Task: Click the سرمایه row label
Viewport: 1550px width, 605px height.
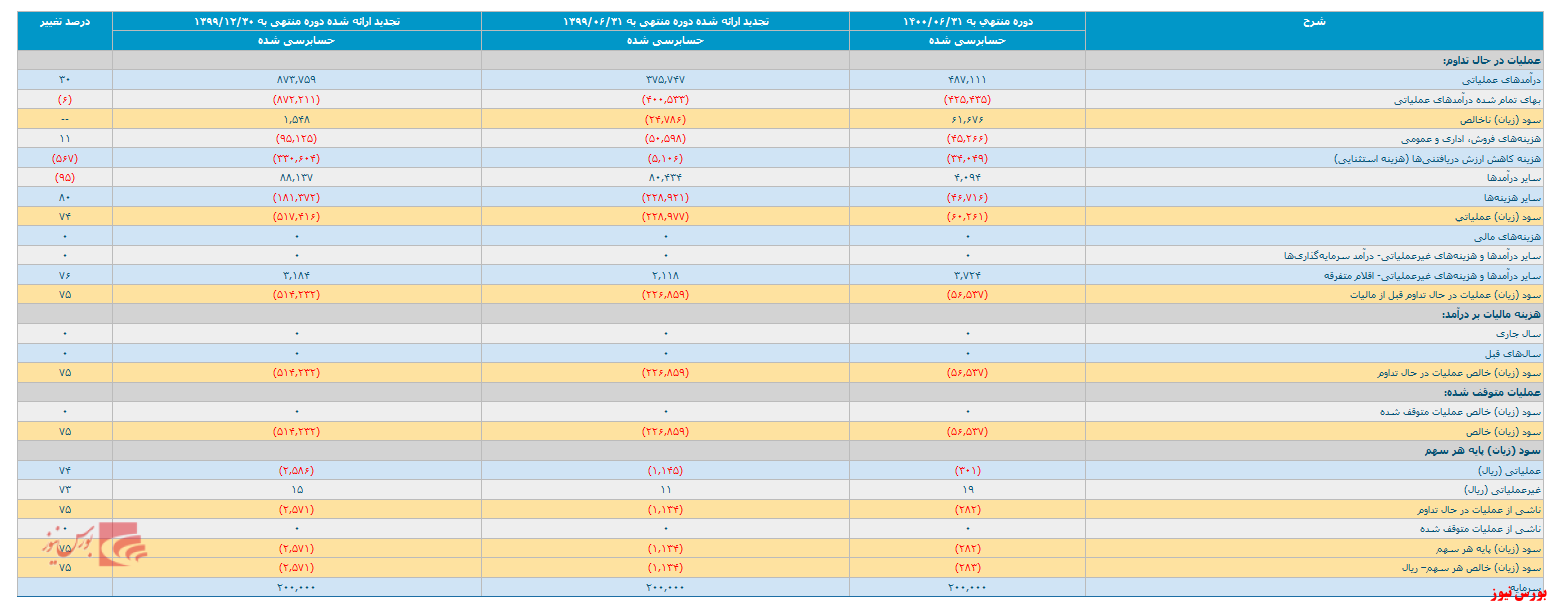Action: 1524,587
